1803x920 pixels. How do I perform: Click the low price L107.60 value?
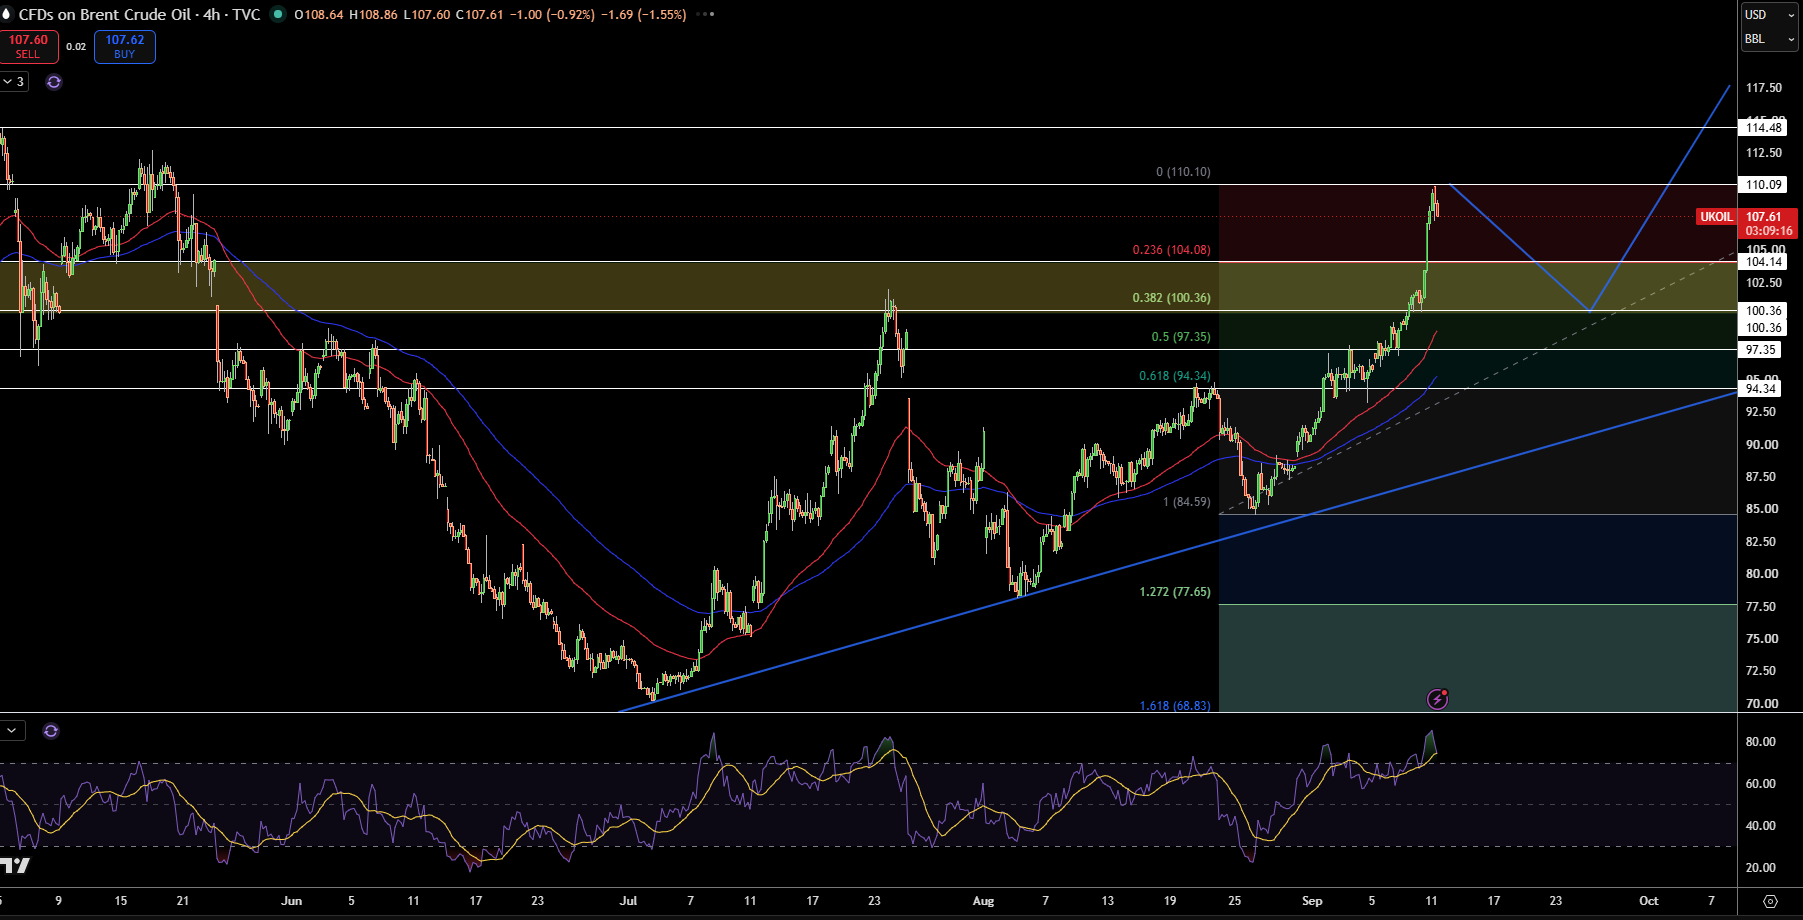click(x=427, y=15)
